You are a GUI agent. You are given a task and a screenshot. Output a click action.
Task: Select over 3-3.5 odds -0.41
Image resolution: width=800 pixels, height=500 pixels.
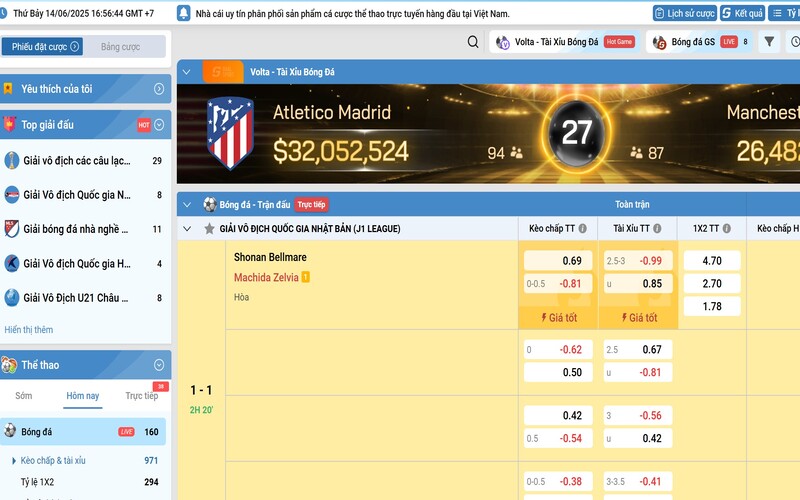638,481
